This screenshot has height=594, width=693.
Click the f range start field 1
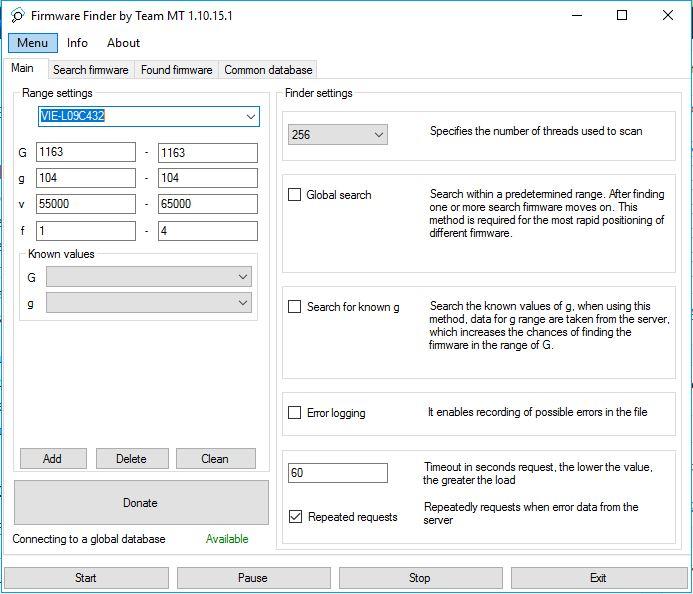pos(86,231)
